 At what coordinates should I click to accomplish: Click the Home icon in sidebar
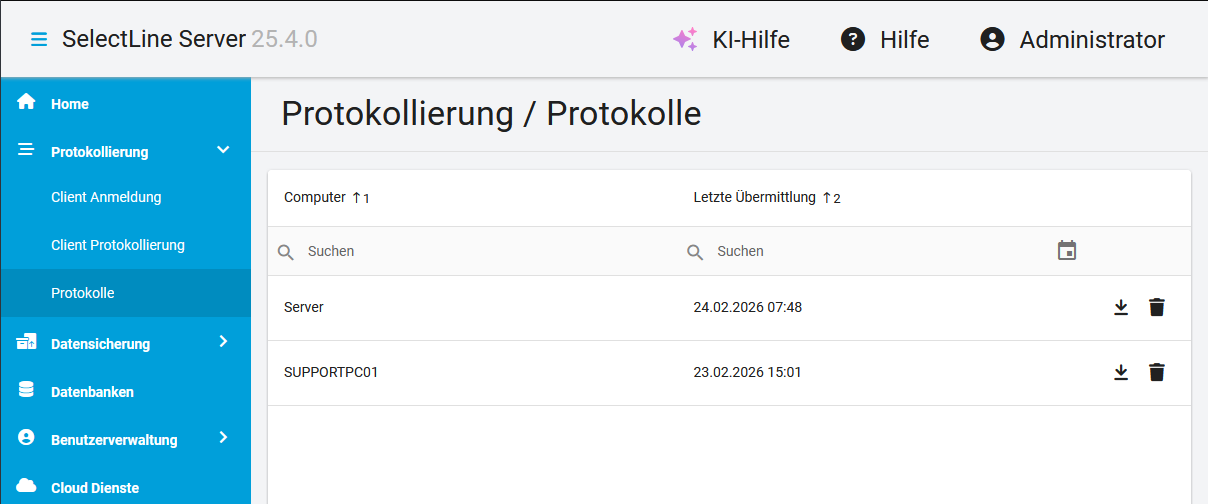[x=27, y=103]
